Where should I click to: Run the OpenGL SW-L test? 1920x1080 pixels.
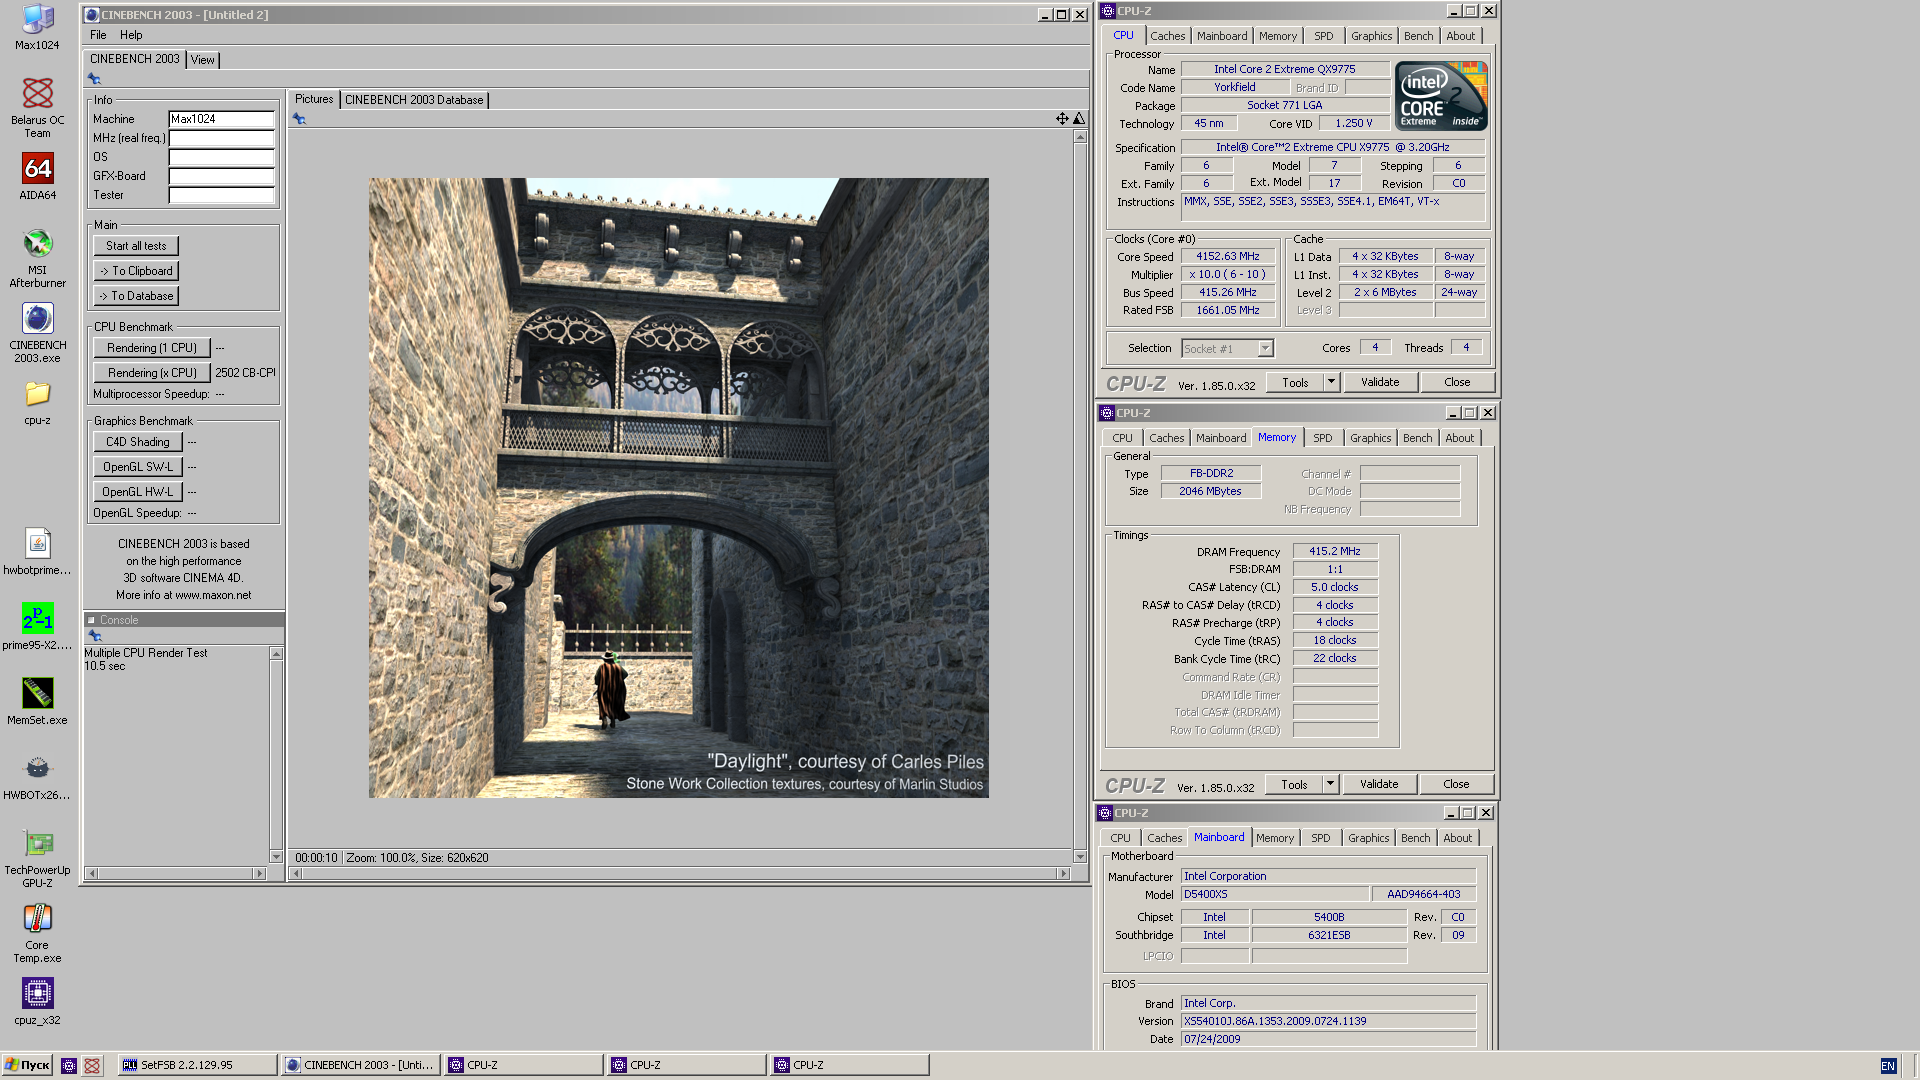point(138,467)
